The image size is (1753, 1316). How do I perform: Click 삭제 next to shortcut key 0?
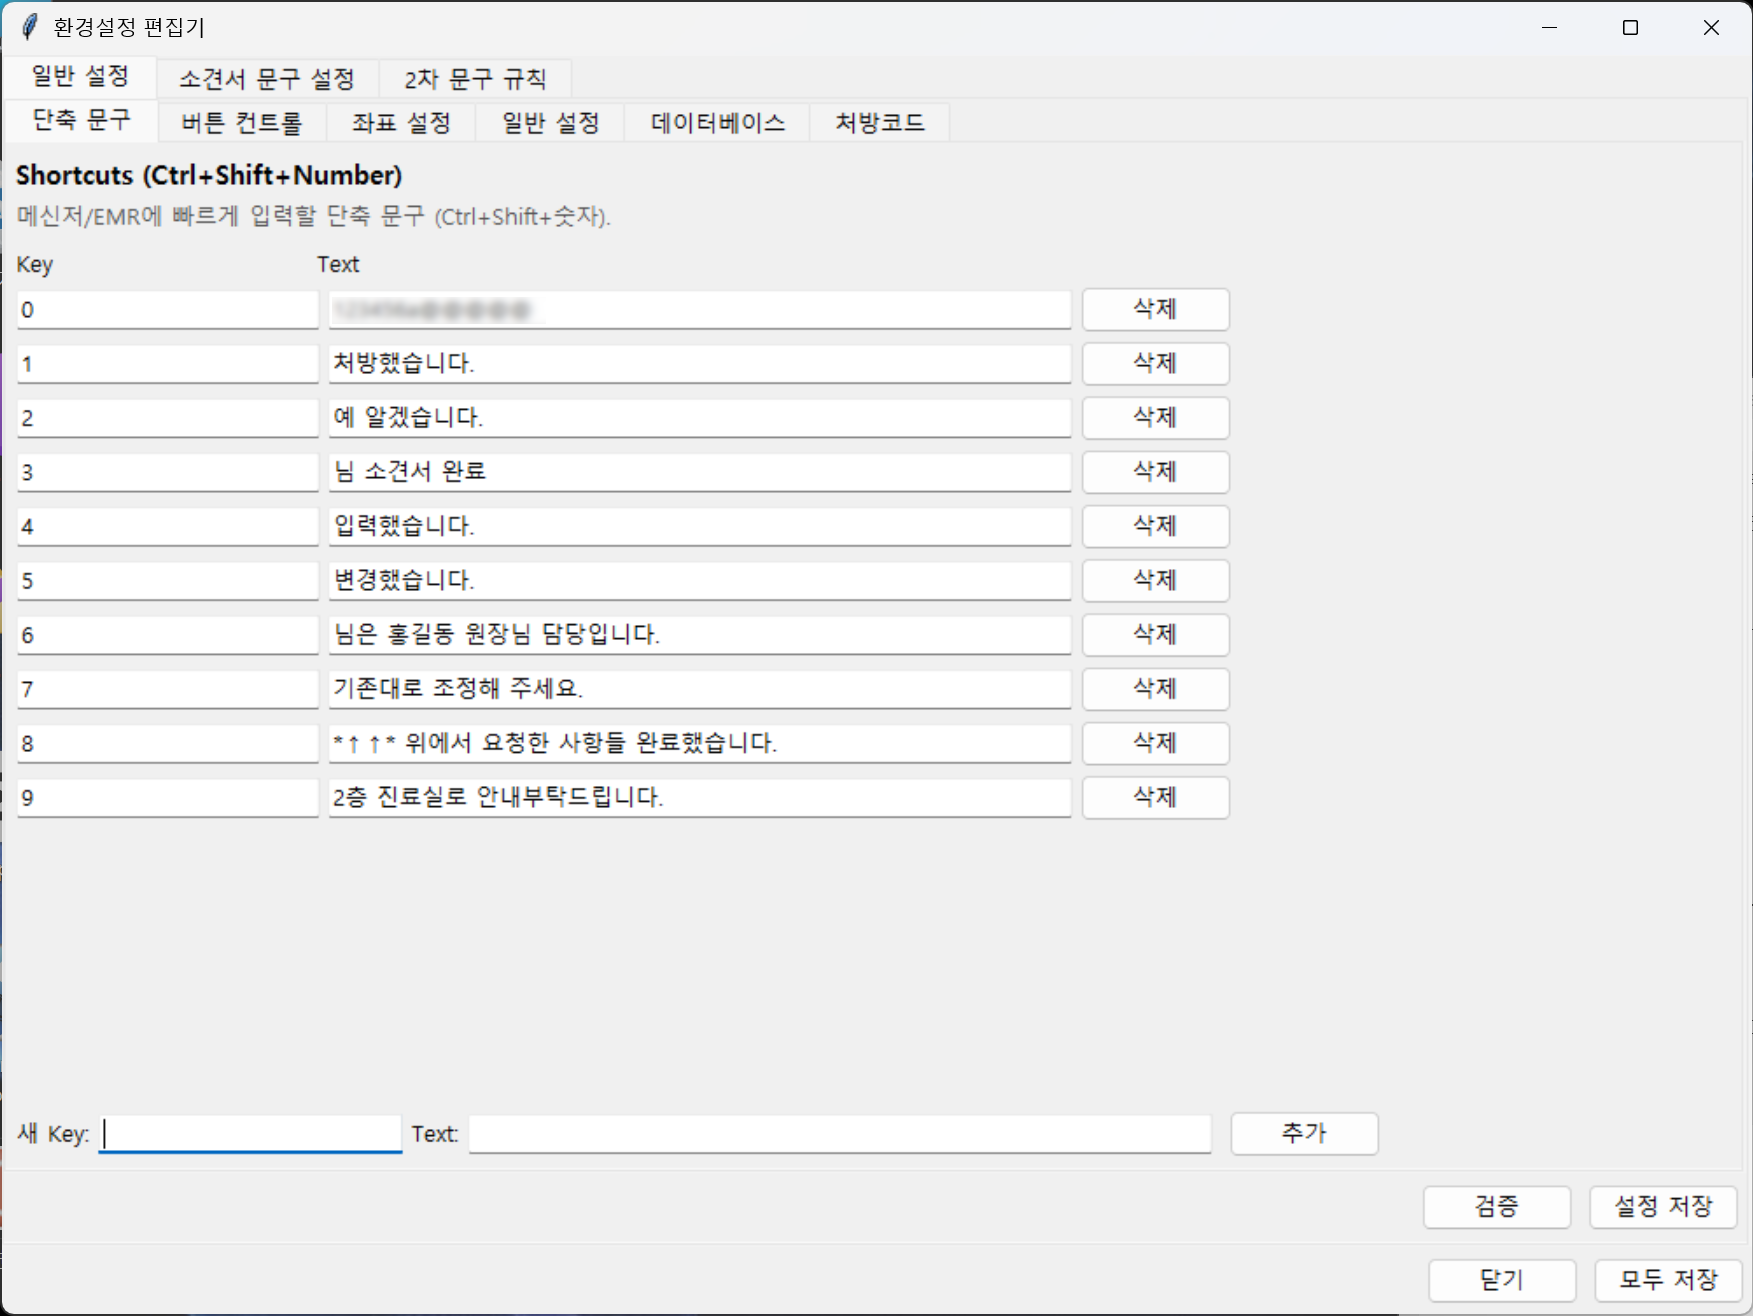coord(1155,309)
